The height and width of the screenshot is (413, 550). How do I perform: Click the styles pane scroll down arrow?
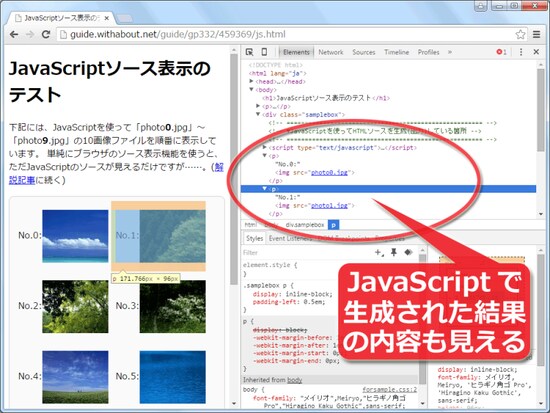(422, 404)
